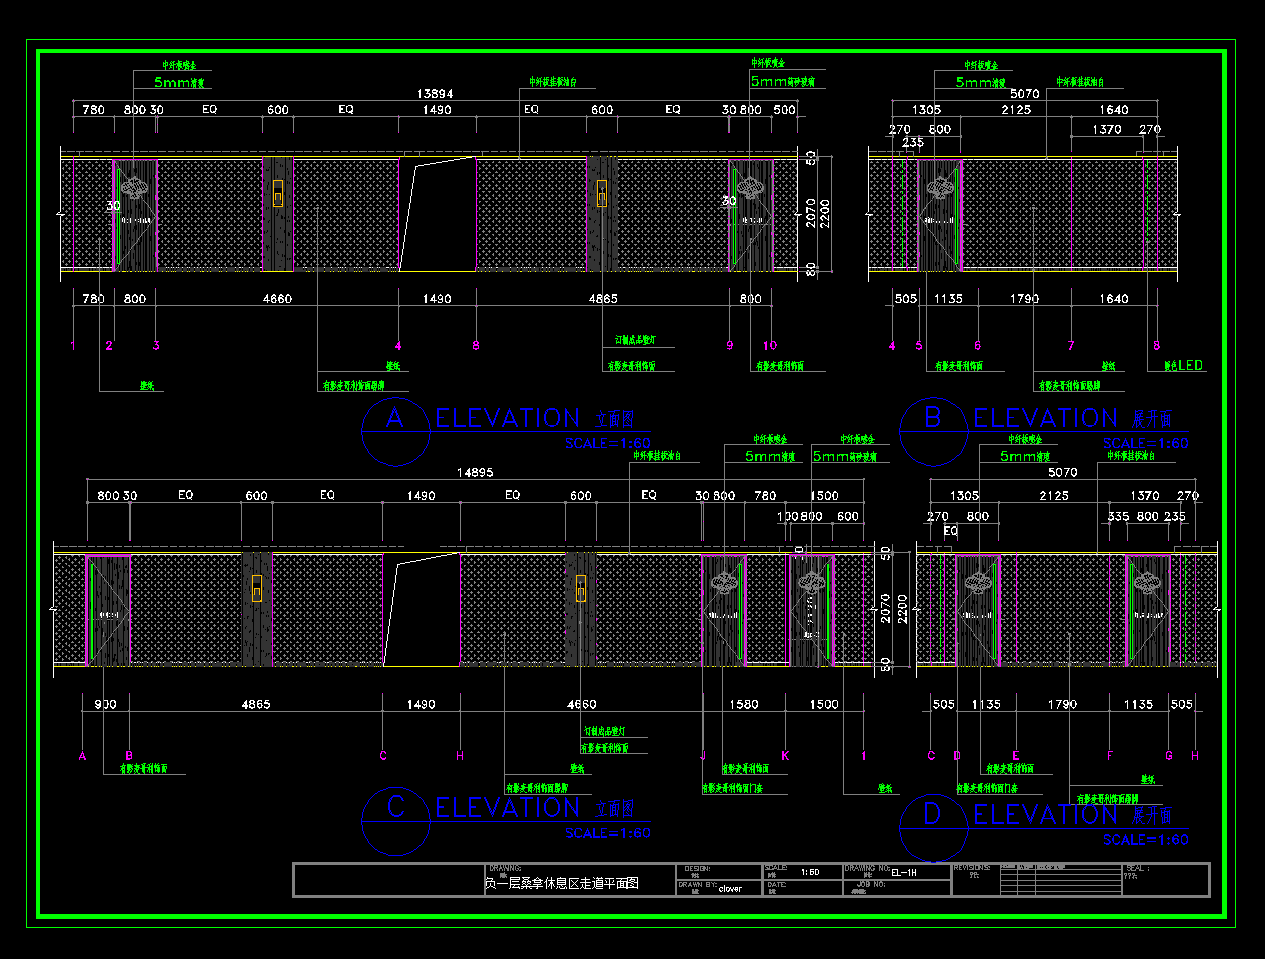Image resolution: width=1265 pixels, height=959 pixels.
Task: Select the ELEVATION title next to marker D
Action: (x=1045, y=814)
